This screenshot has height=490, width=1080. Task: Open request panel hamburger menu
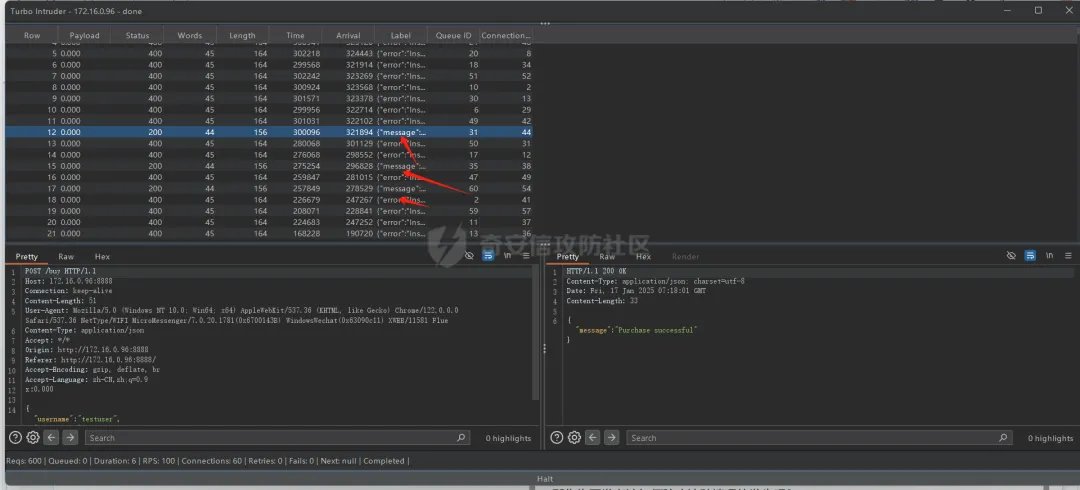coord(526,256)
